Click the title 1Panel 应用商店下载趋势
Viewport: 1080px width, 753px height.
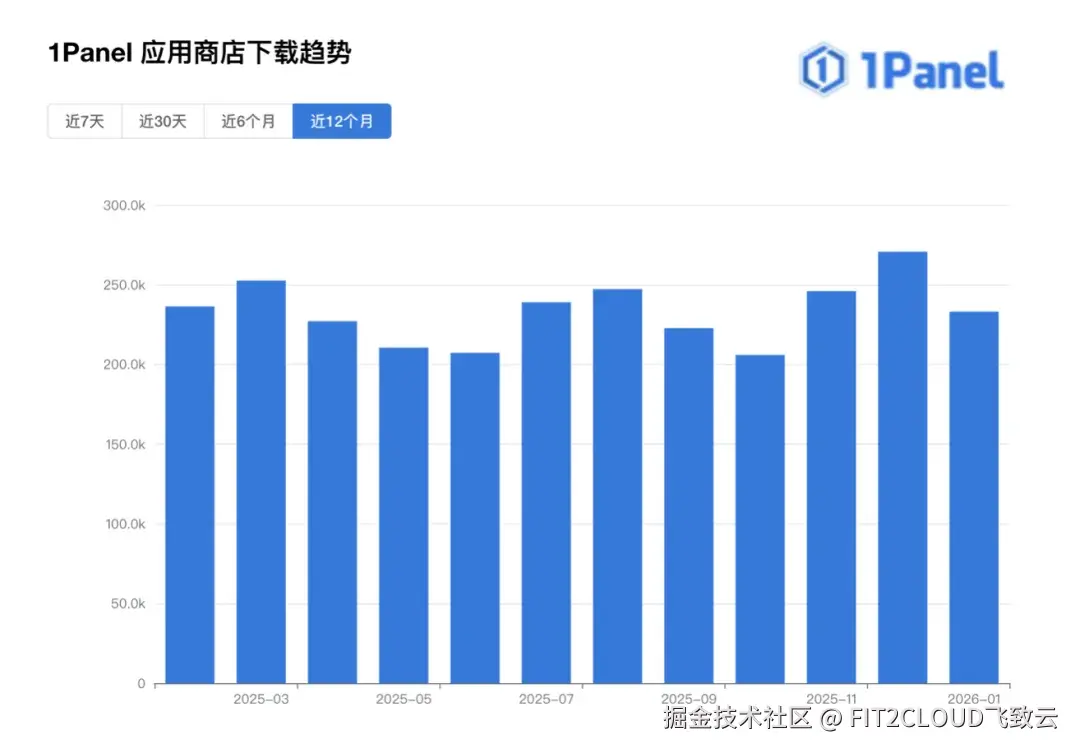click(200, 52)
